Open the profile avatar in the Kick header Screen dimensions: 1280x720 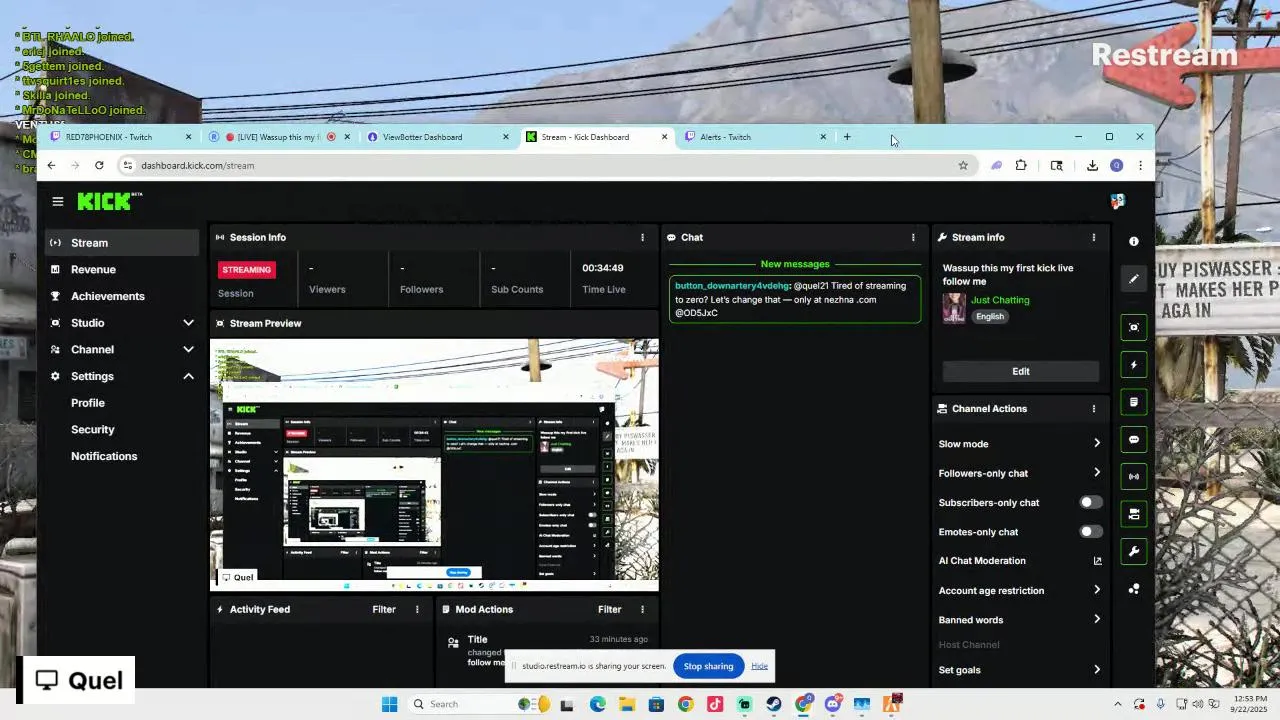(x=1118, y=201)
